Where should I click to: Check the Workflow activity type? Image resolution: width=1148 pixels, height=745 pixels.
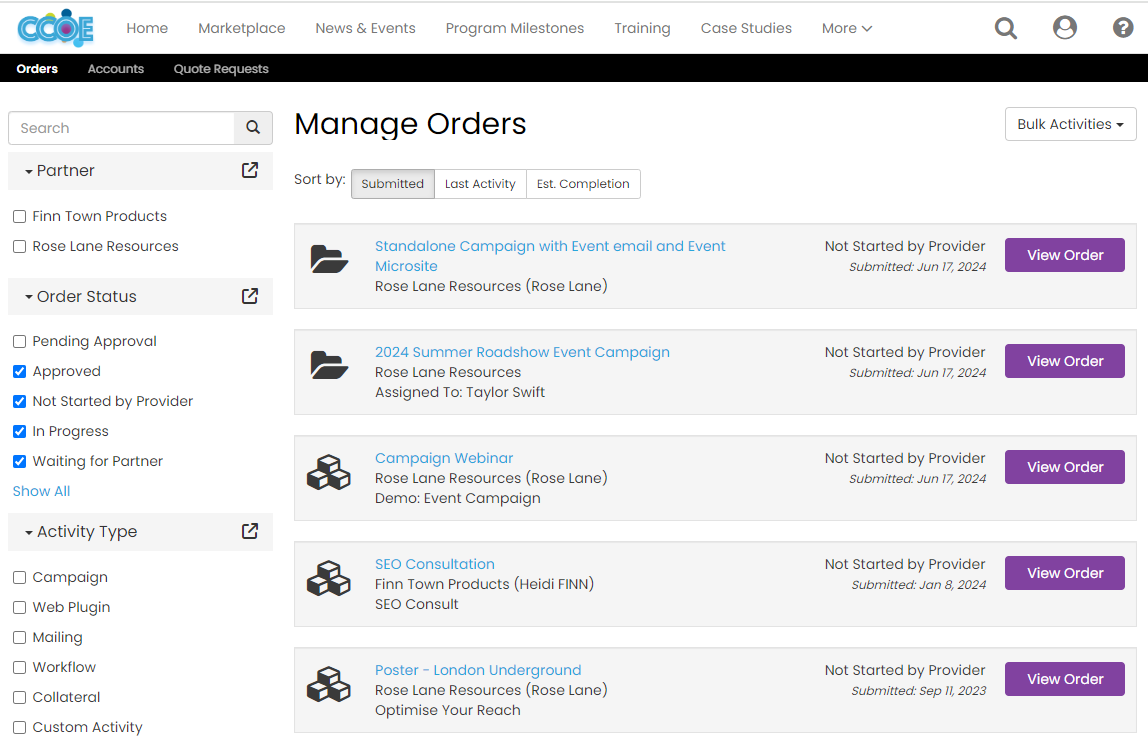click(20, 668)
